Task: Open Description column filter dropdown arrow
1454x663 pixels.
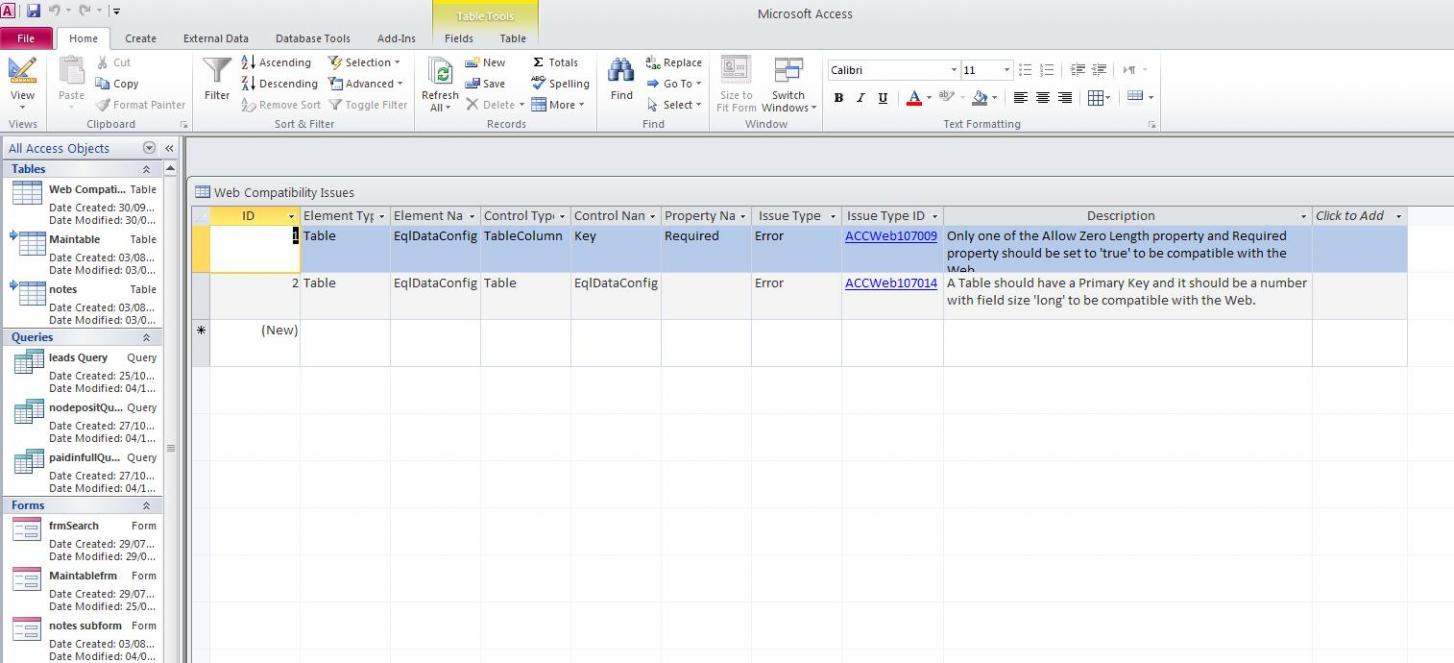Action: click(1304, 216)
